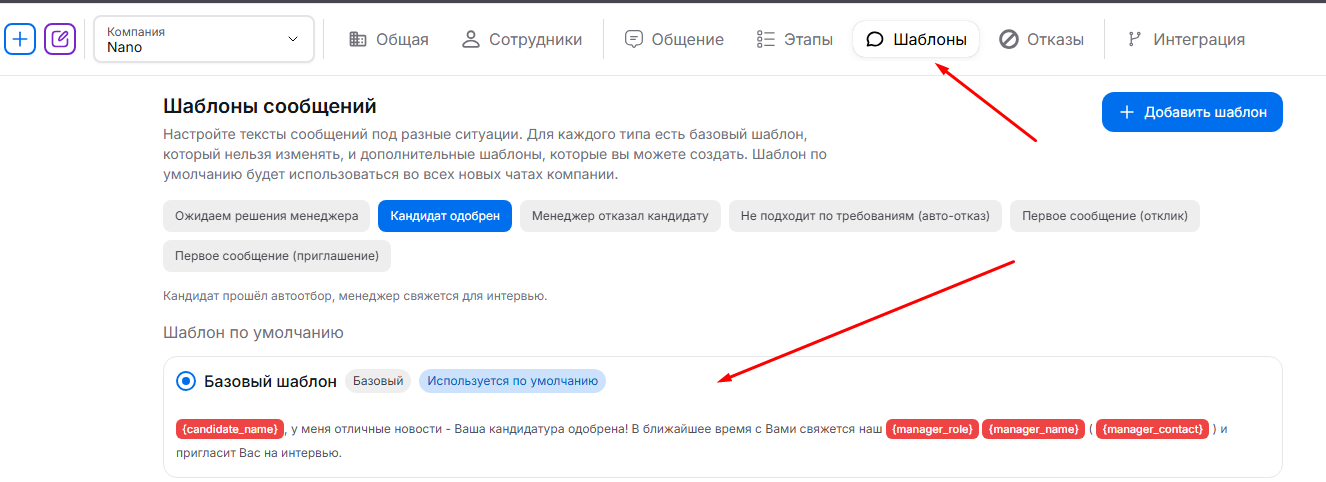Go to the Общение tab

pos(674,40)
